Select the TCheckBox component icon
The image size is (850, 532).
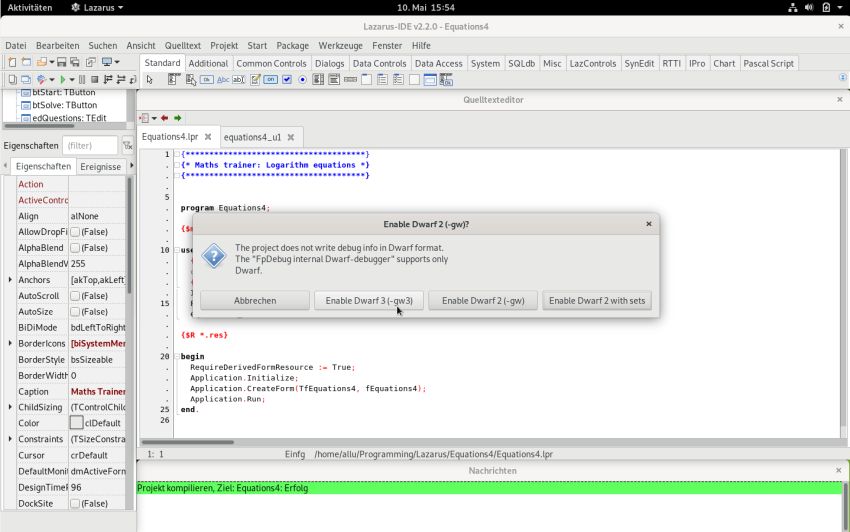pos(287,80)
